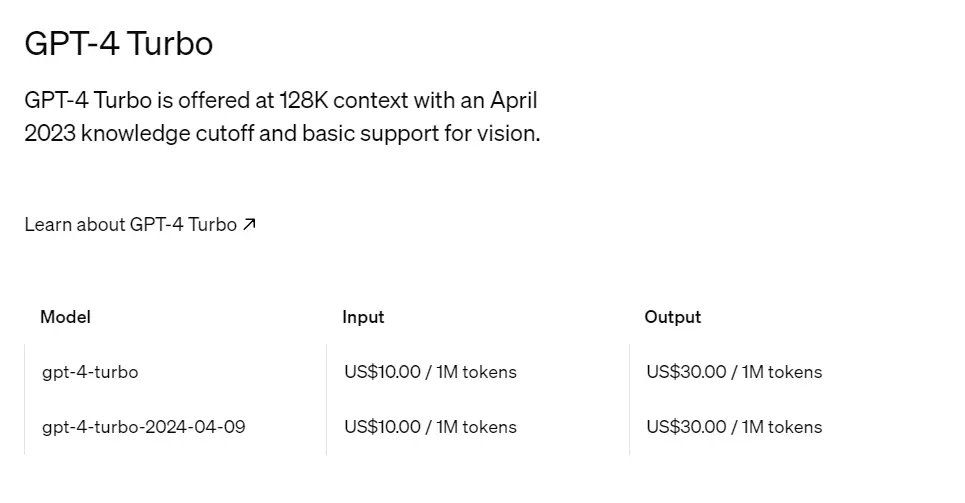Viewport: 965px width, 503px height.
Task: Click the gpt-4-turbo output price US$30.00
Action: (686, 372)
